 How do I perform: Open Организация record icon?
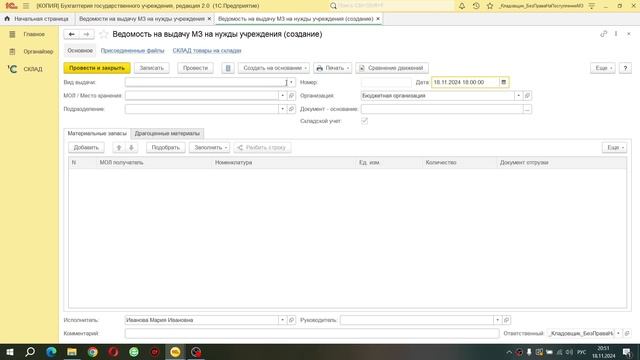tap(527, 96)
